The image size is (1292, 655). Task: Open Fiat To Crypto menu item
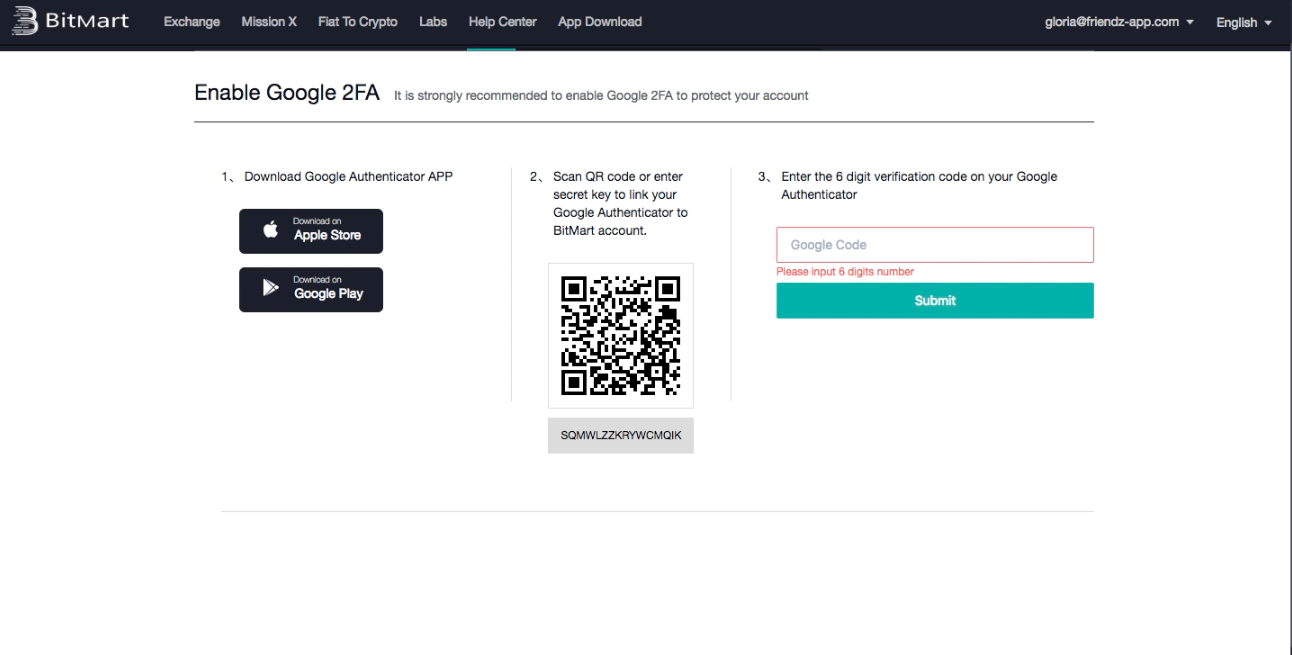(357, 22)
